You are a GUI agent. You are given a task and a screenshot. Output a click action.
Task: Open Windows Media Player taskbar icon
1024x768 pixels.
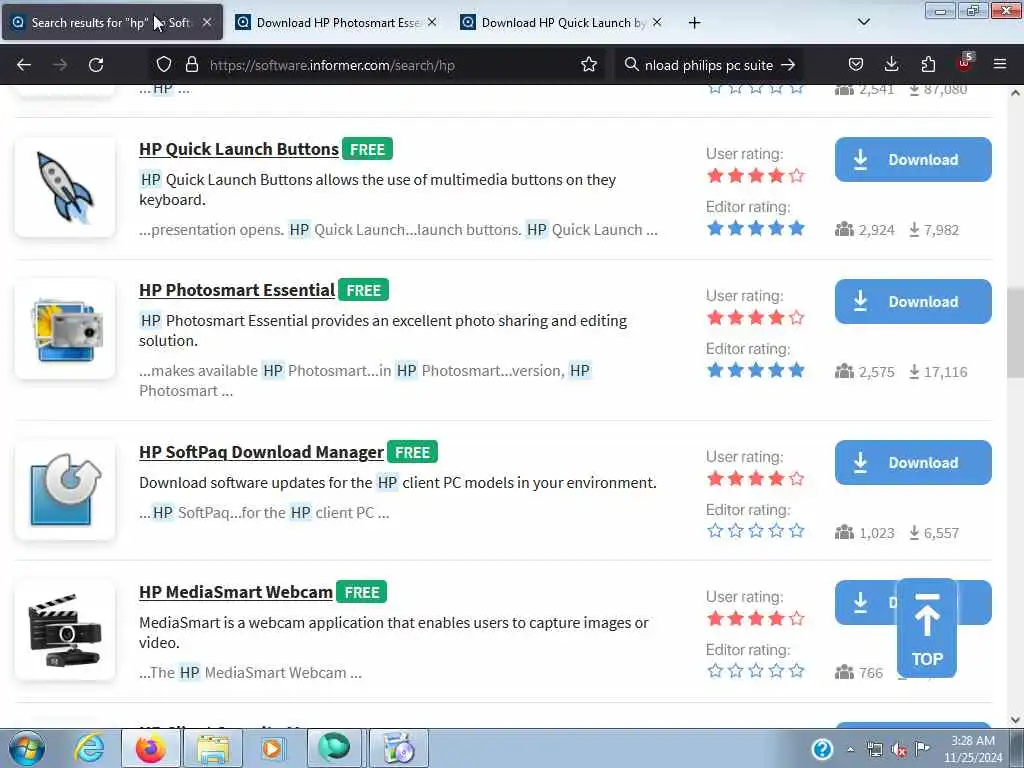pos(272,748)
